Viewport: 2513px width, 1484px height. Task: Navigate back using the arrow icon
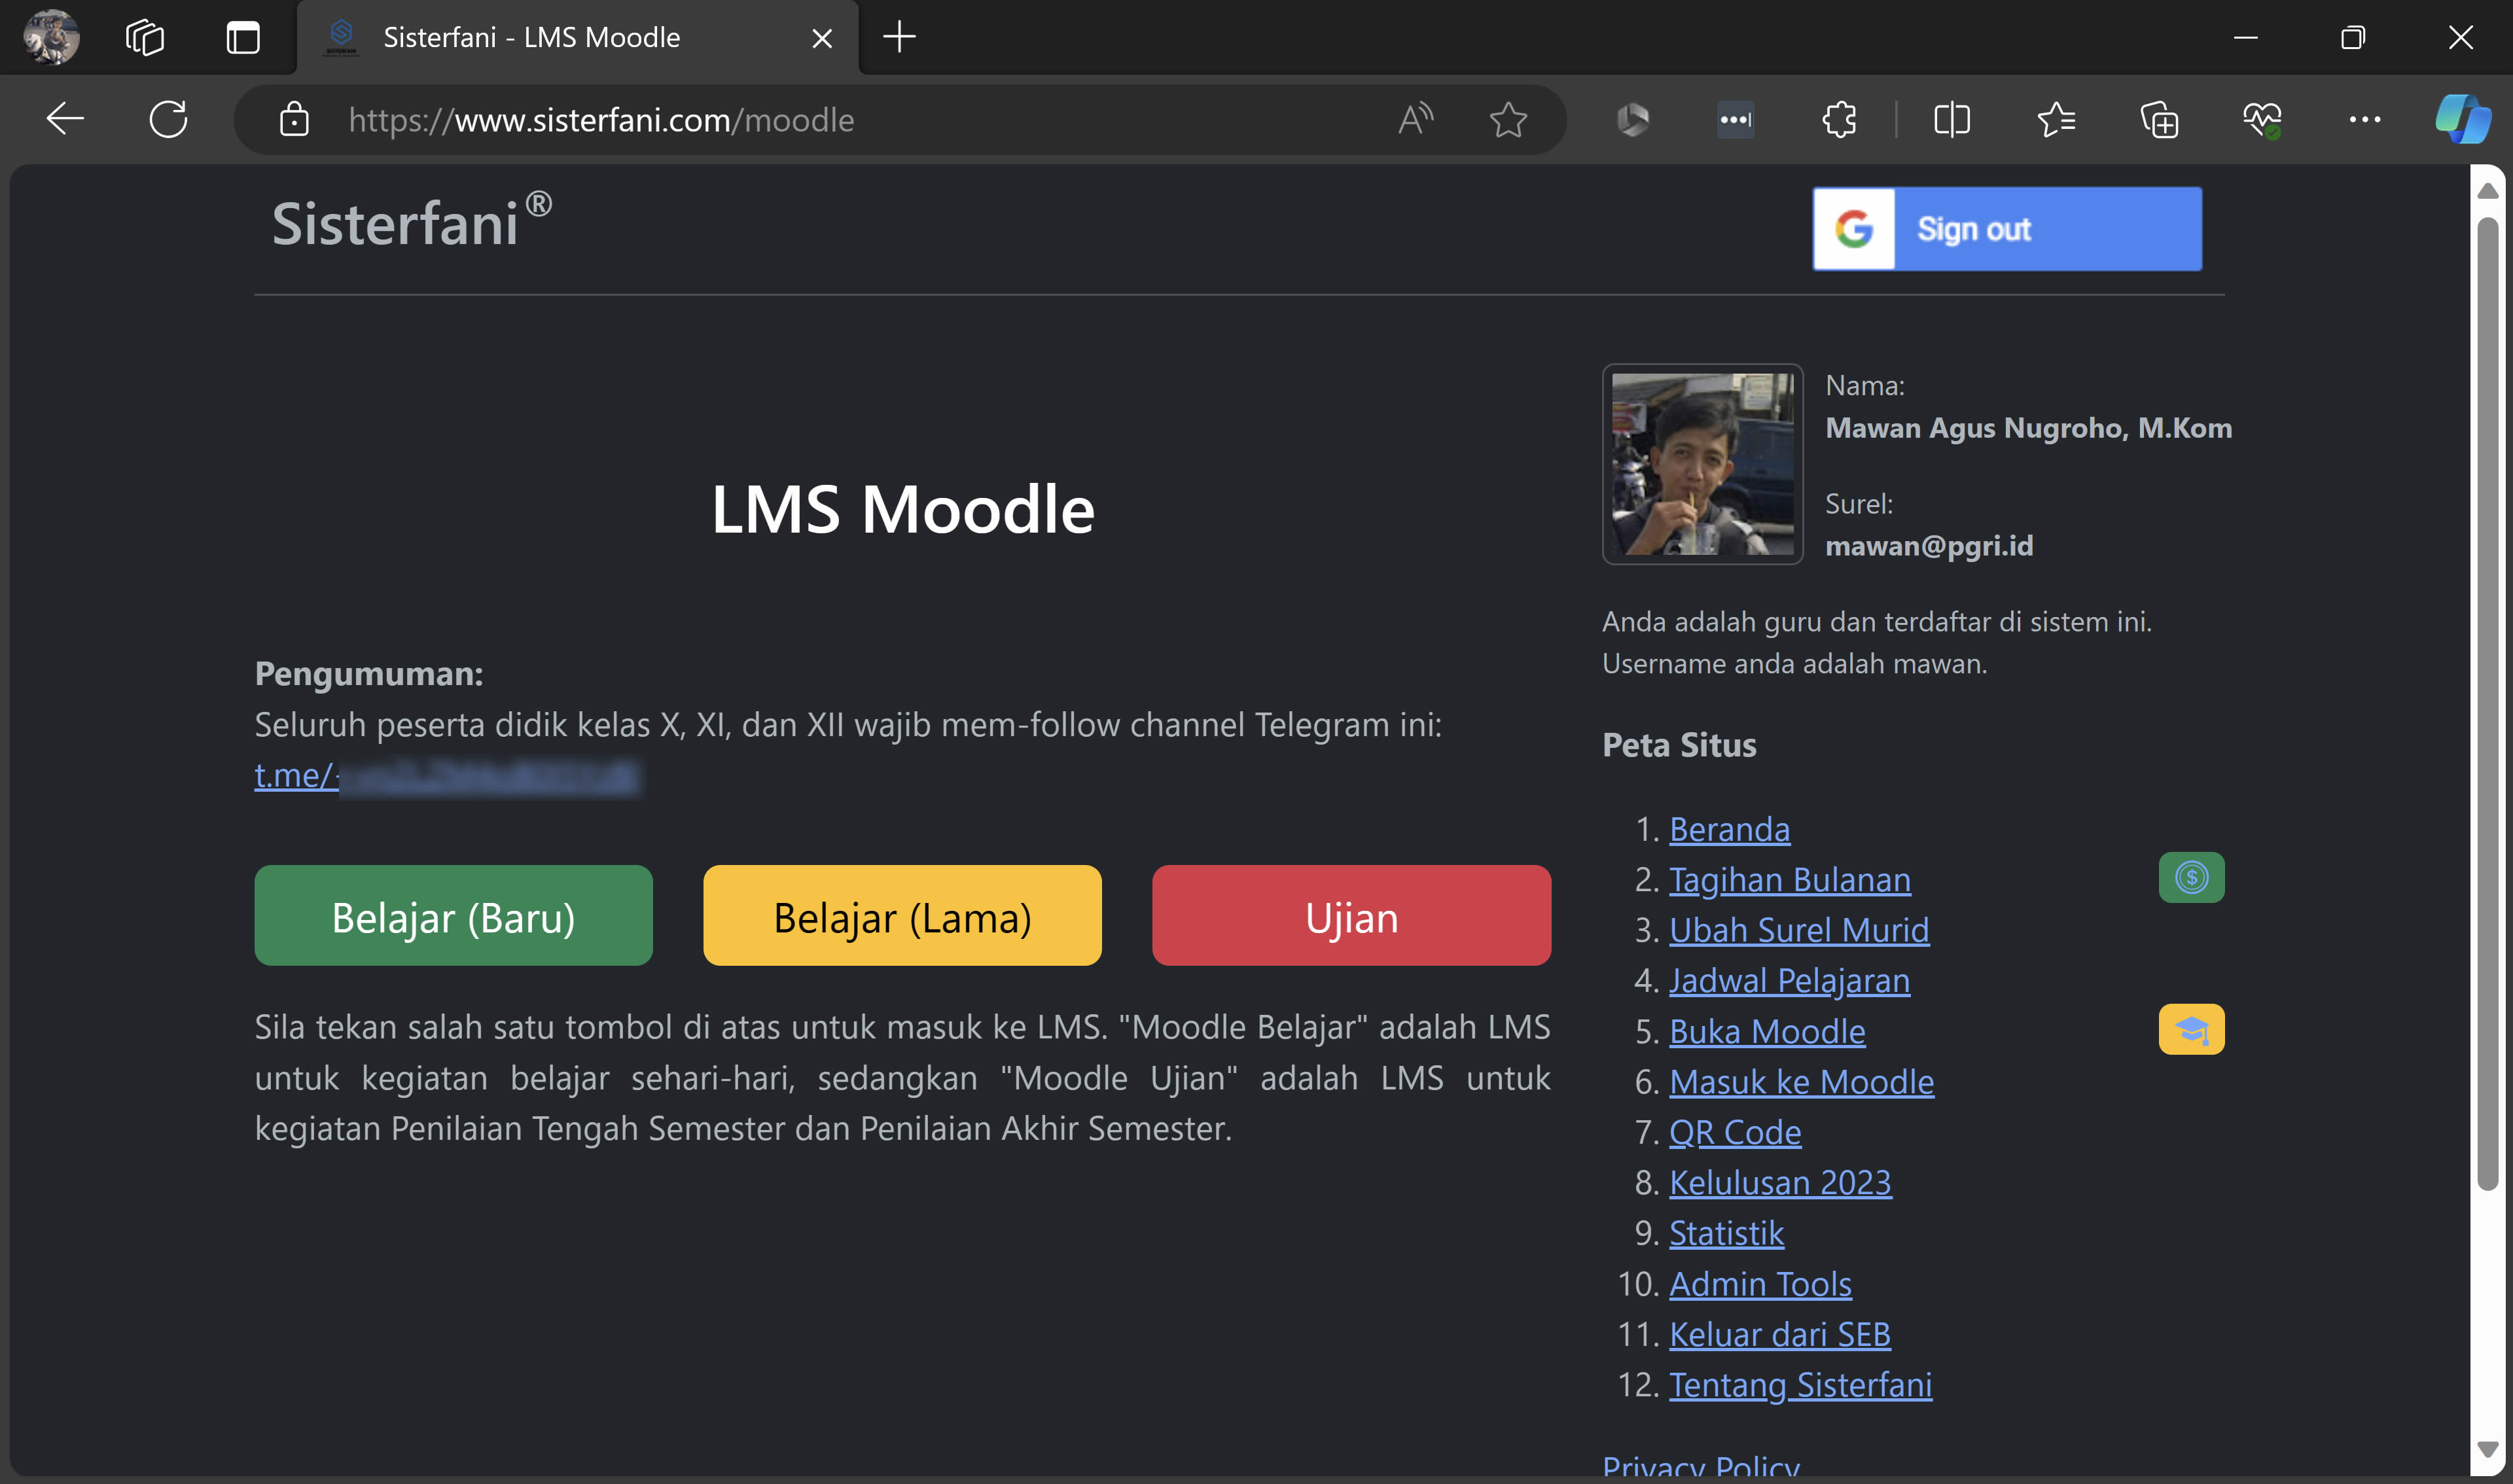(65, 119)
